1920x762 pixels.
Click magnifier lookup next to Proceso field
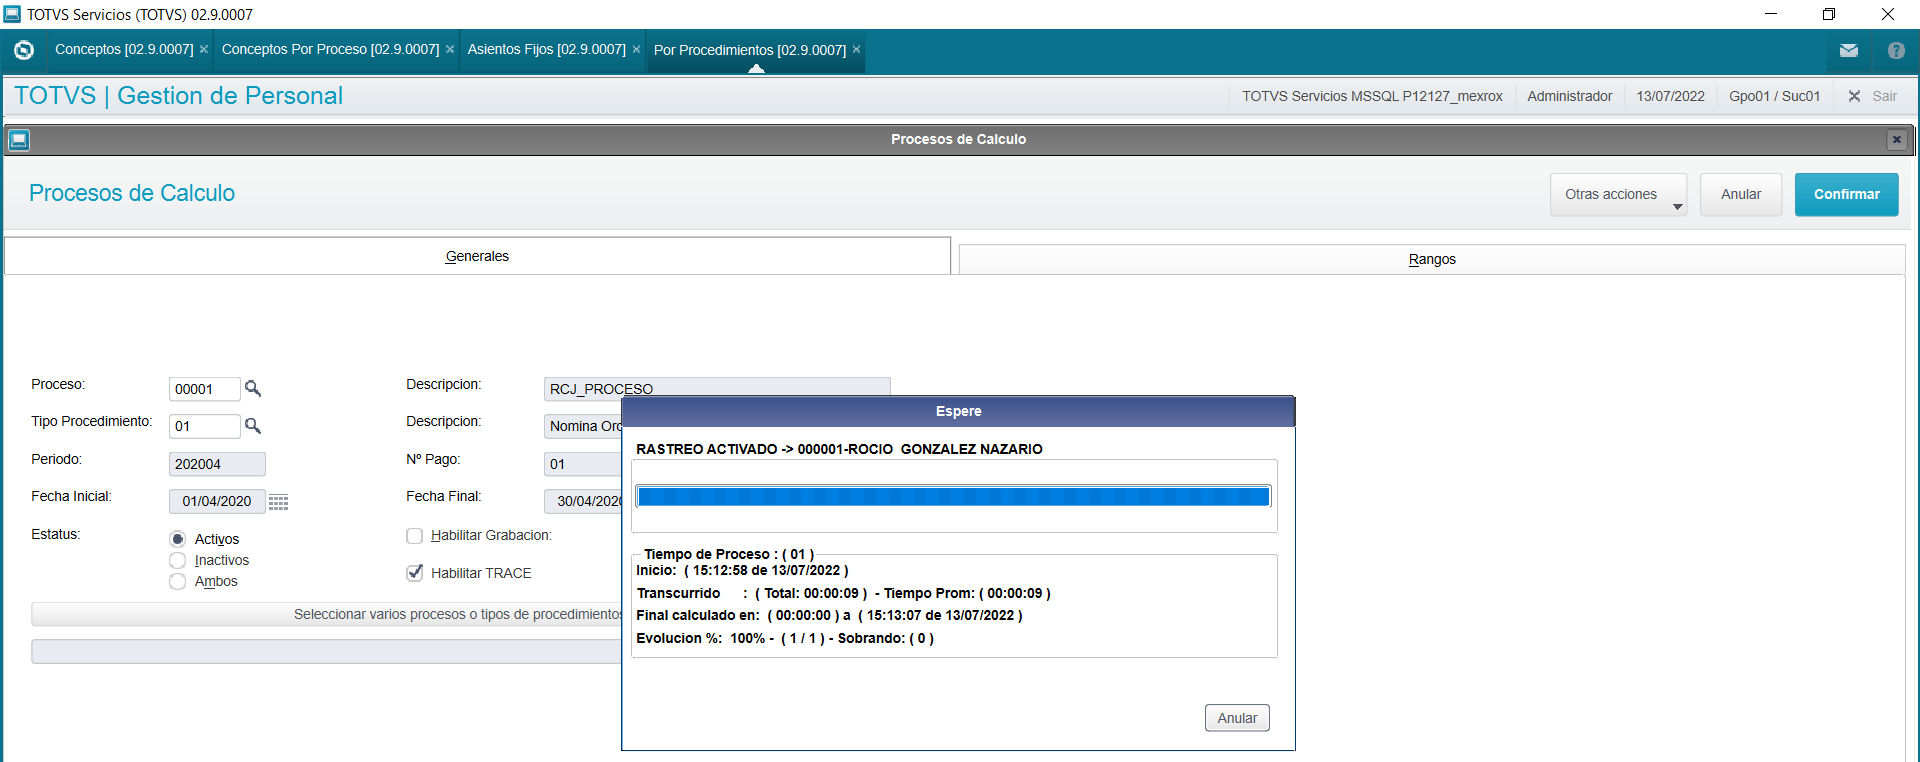pos(253,389)
